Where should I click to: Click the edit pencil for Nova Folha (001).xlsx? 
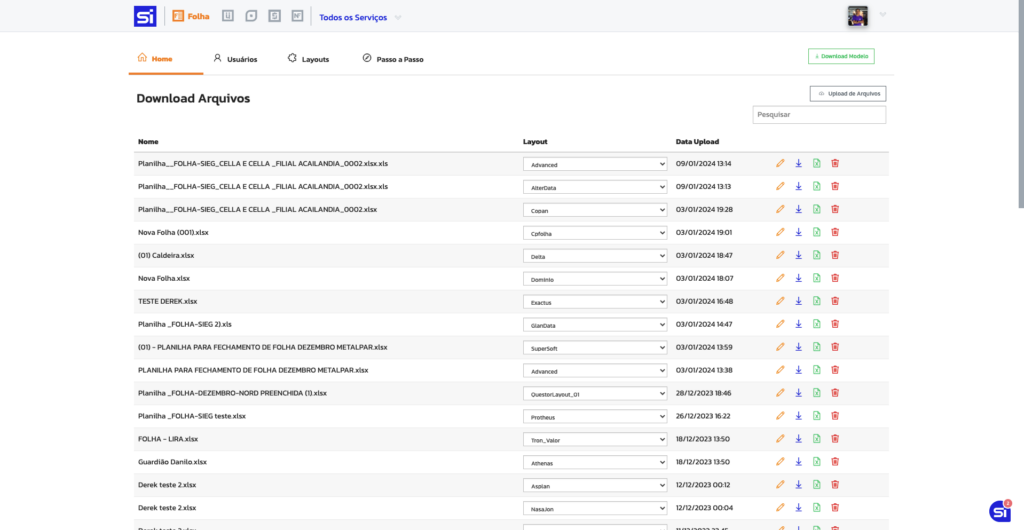[780, 232]
